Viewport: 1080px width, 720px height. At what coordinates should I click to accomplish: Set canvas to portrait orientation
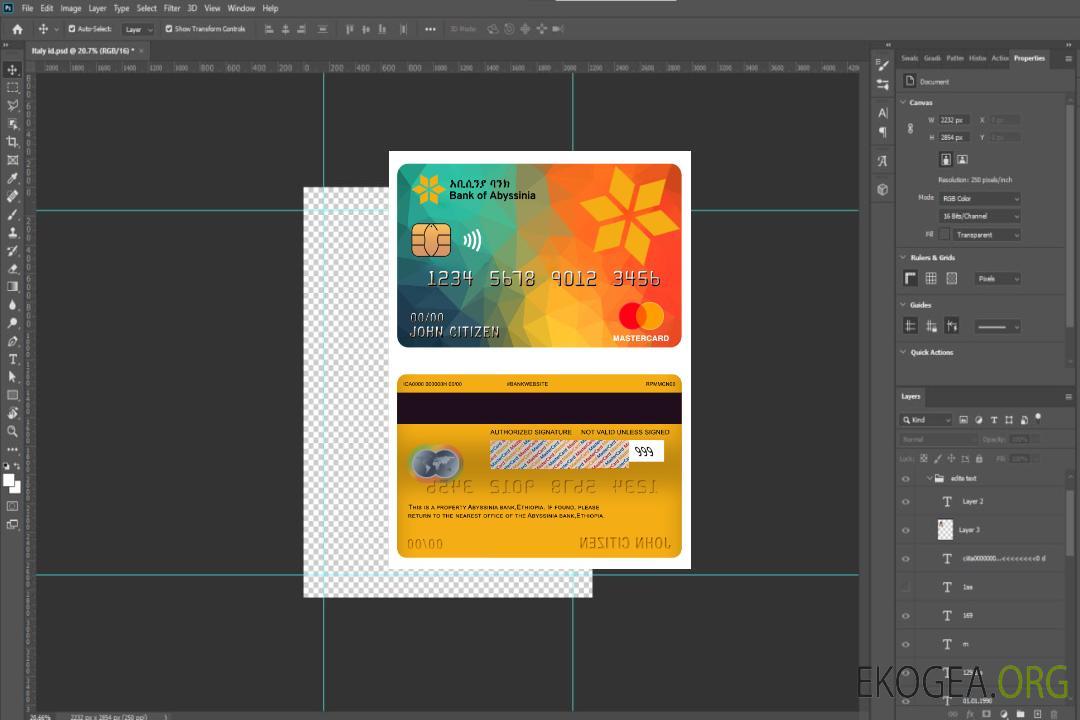point(946,159)
